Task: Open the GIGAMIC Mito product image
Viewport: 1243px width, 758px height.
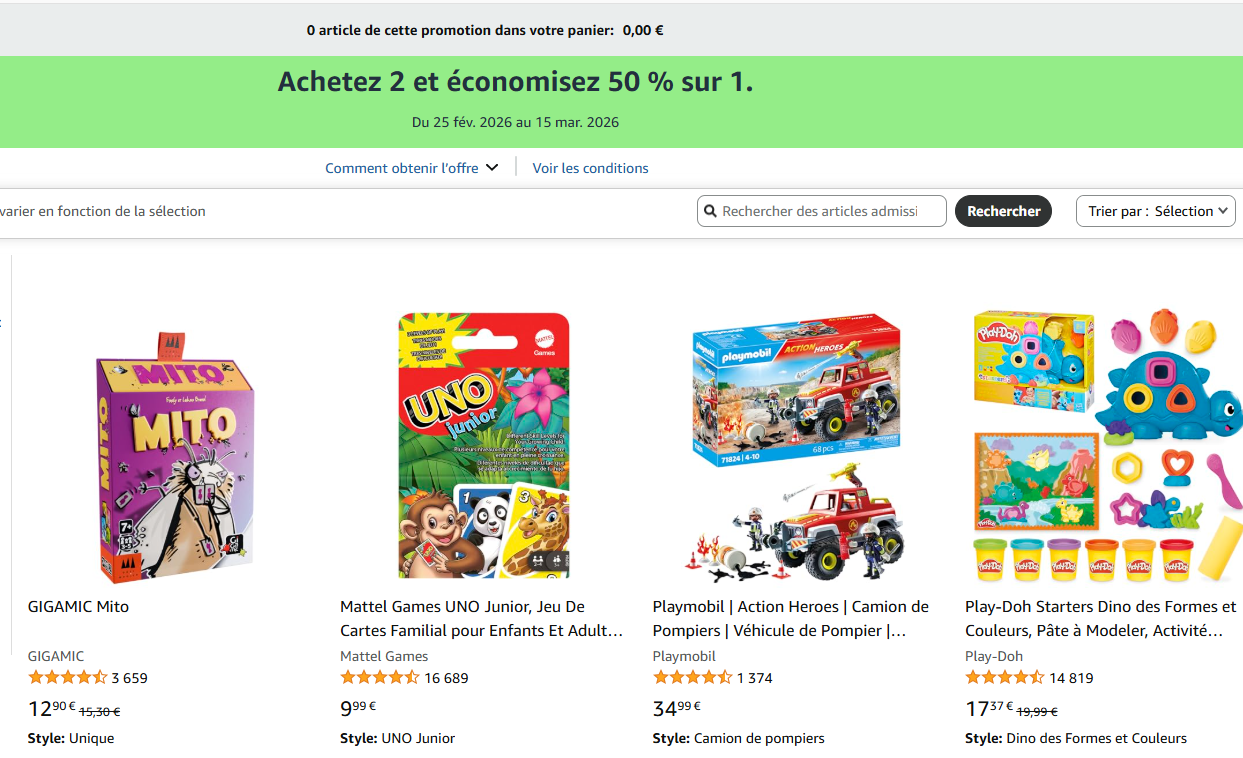Action: point(168,445)
